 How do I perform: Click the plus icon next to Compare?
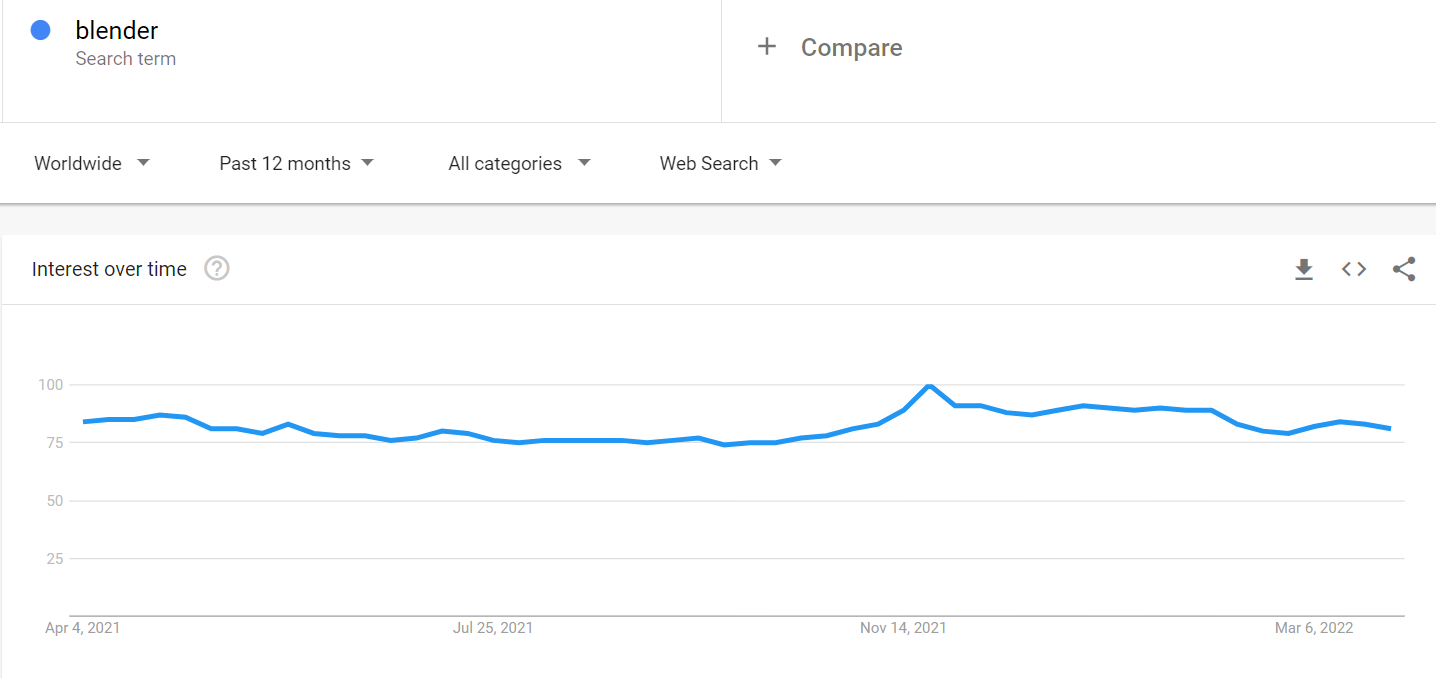(x=767, y=46)
